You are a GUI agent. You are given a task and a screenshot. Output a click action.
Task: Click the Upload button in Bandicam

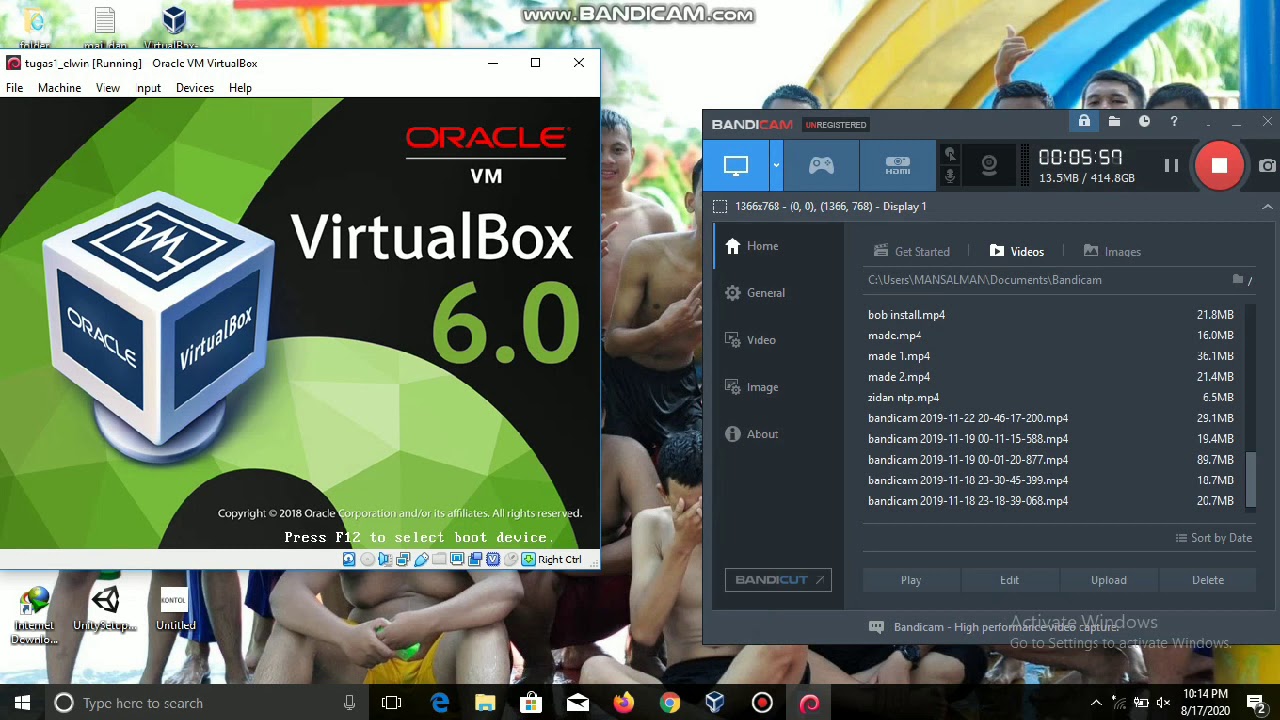point(1108,580)
